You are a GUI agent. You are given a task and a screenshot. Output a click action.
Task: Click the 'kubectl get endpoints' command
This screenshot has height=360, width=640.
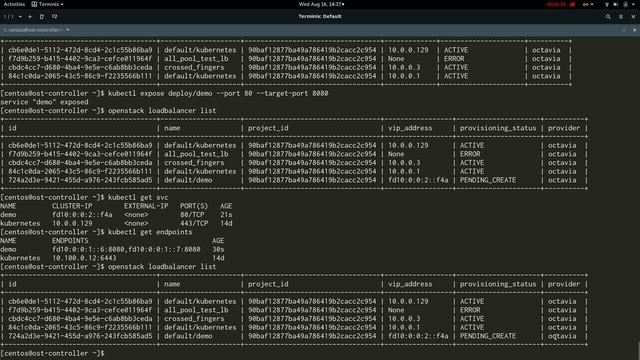(x=150, y=232)
